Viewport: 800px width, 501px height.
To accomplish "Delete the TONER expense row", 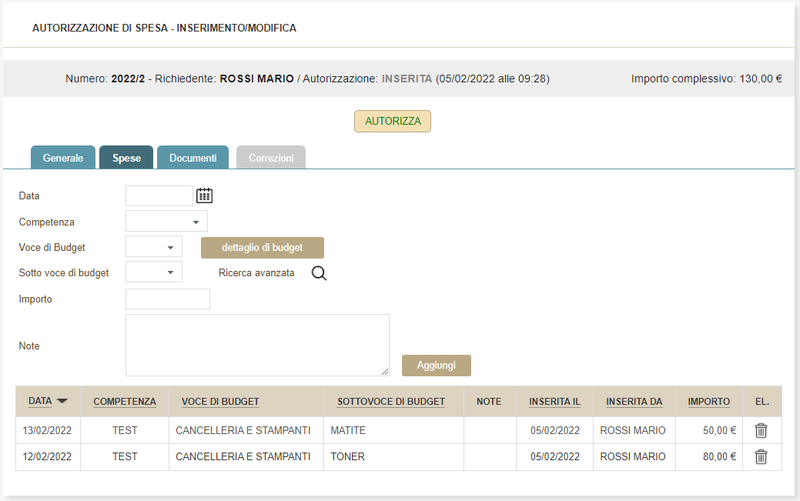I will click(761, 457).
